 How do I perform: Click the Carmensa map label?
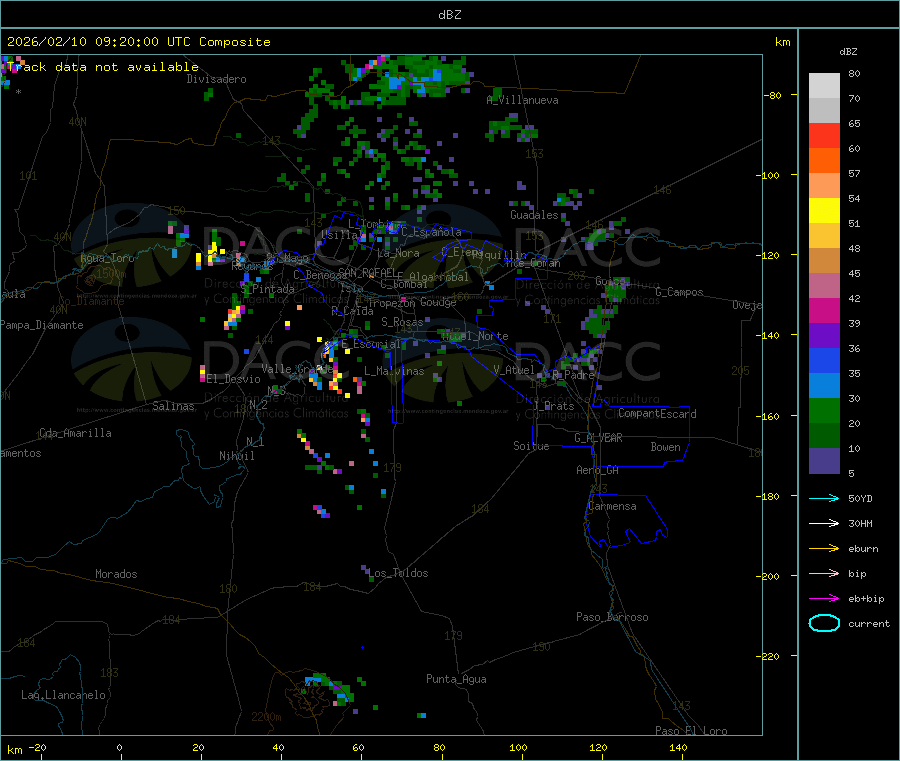click(x=612, y=507)
